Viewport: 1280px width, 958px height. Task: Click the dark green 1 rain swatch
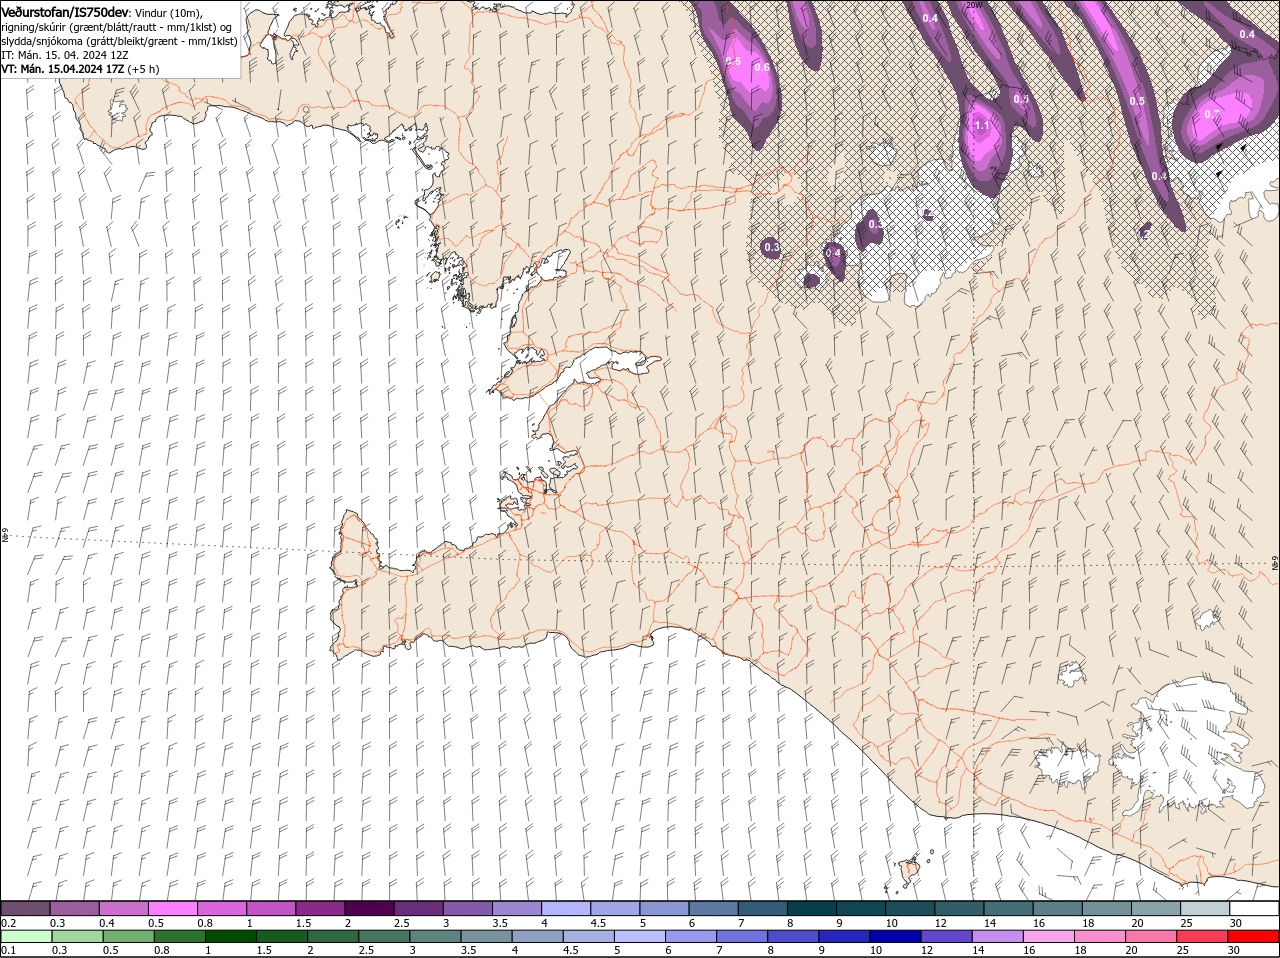(x=231, y=936)
